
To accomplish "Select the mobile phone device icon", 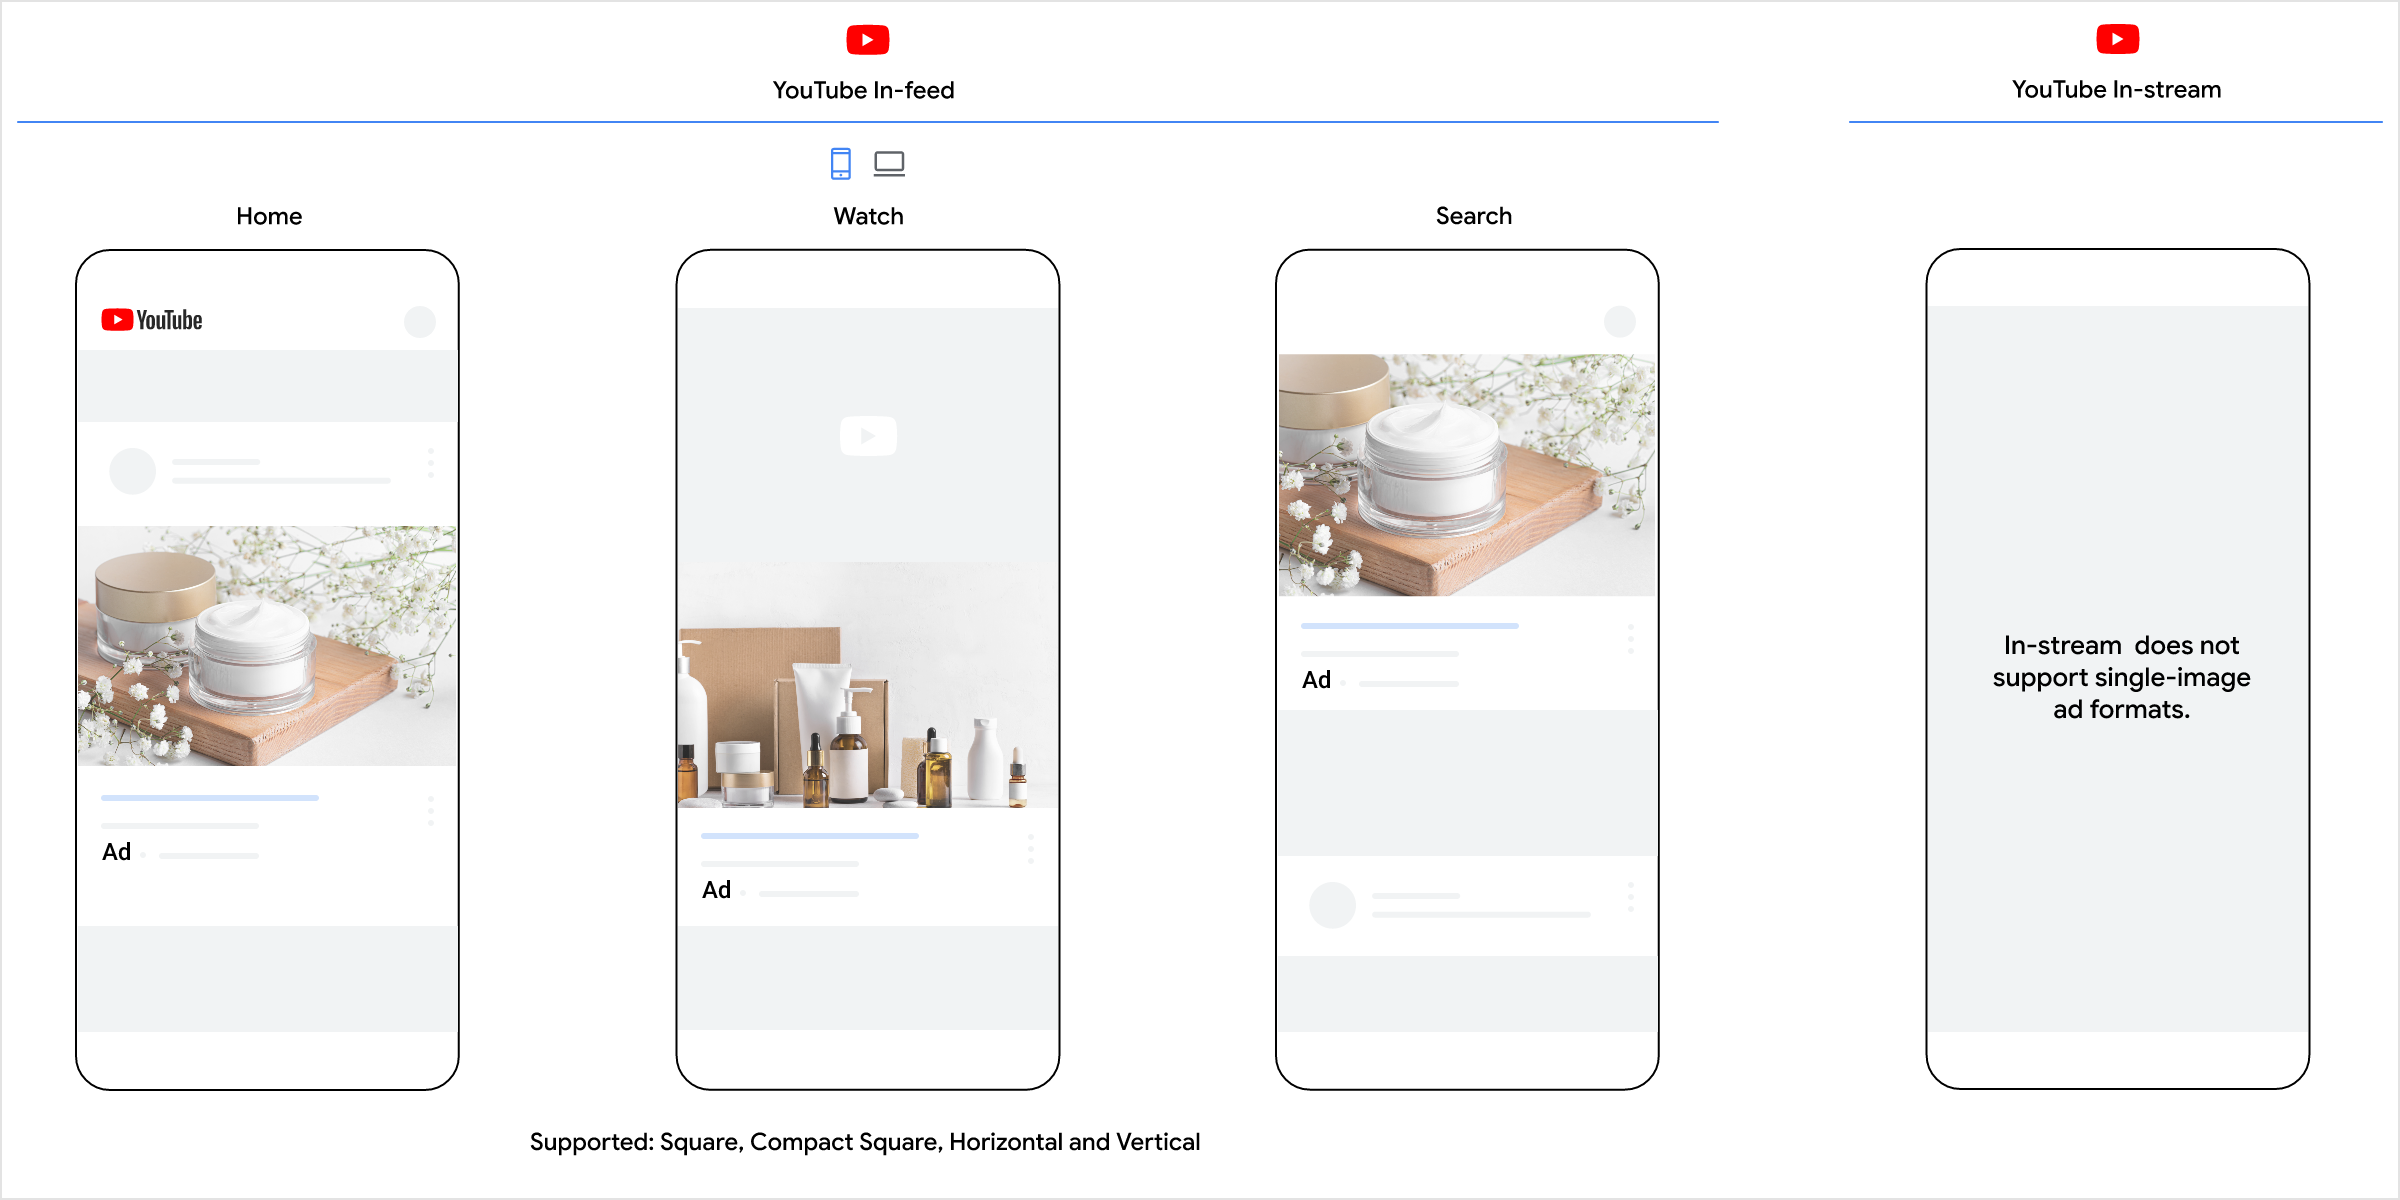I will (x=840, y=163).
